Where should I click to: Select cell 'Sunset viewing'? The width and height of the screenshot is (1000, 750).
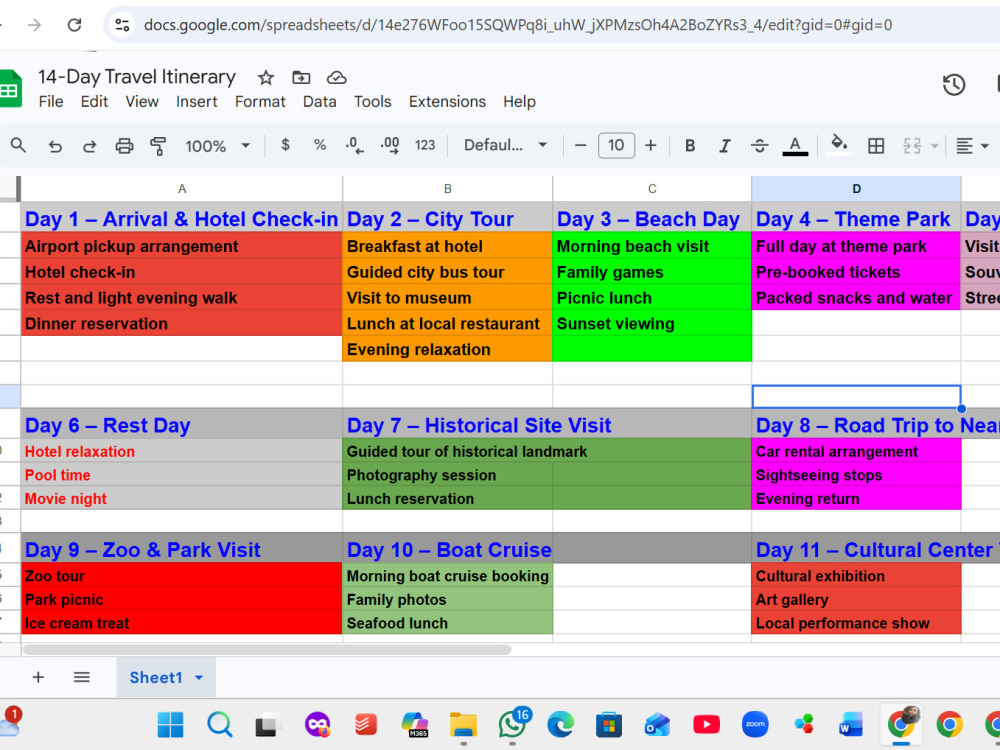pos(652,323)
